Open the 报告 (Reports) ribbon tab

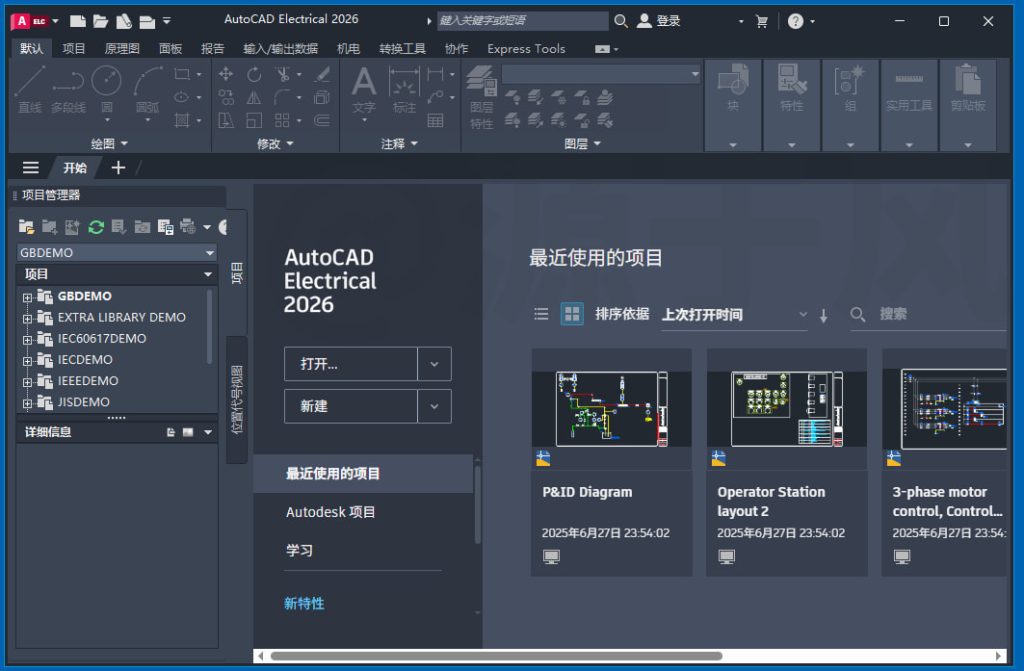click(212, 49)
